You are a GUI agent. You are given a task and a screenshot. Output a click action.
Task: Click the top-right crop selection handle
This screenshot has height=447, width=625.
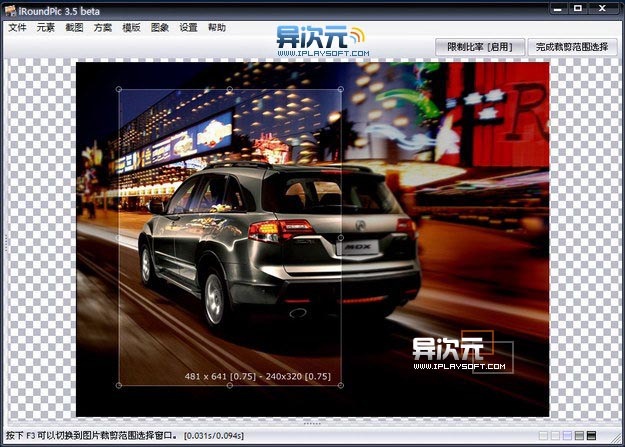(340, 89)
